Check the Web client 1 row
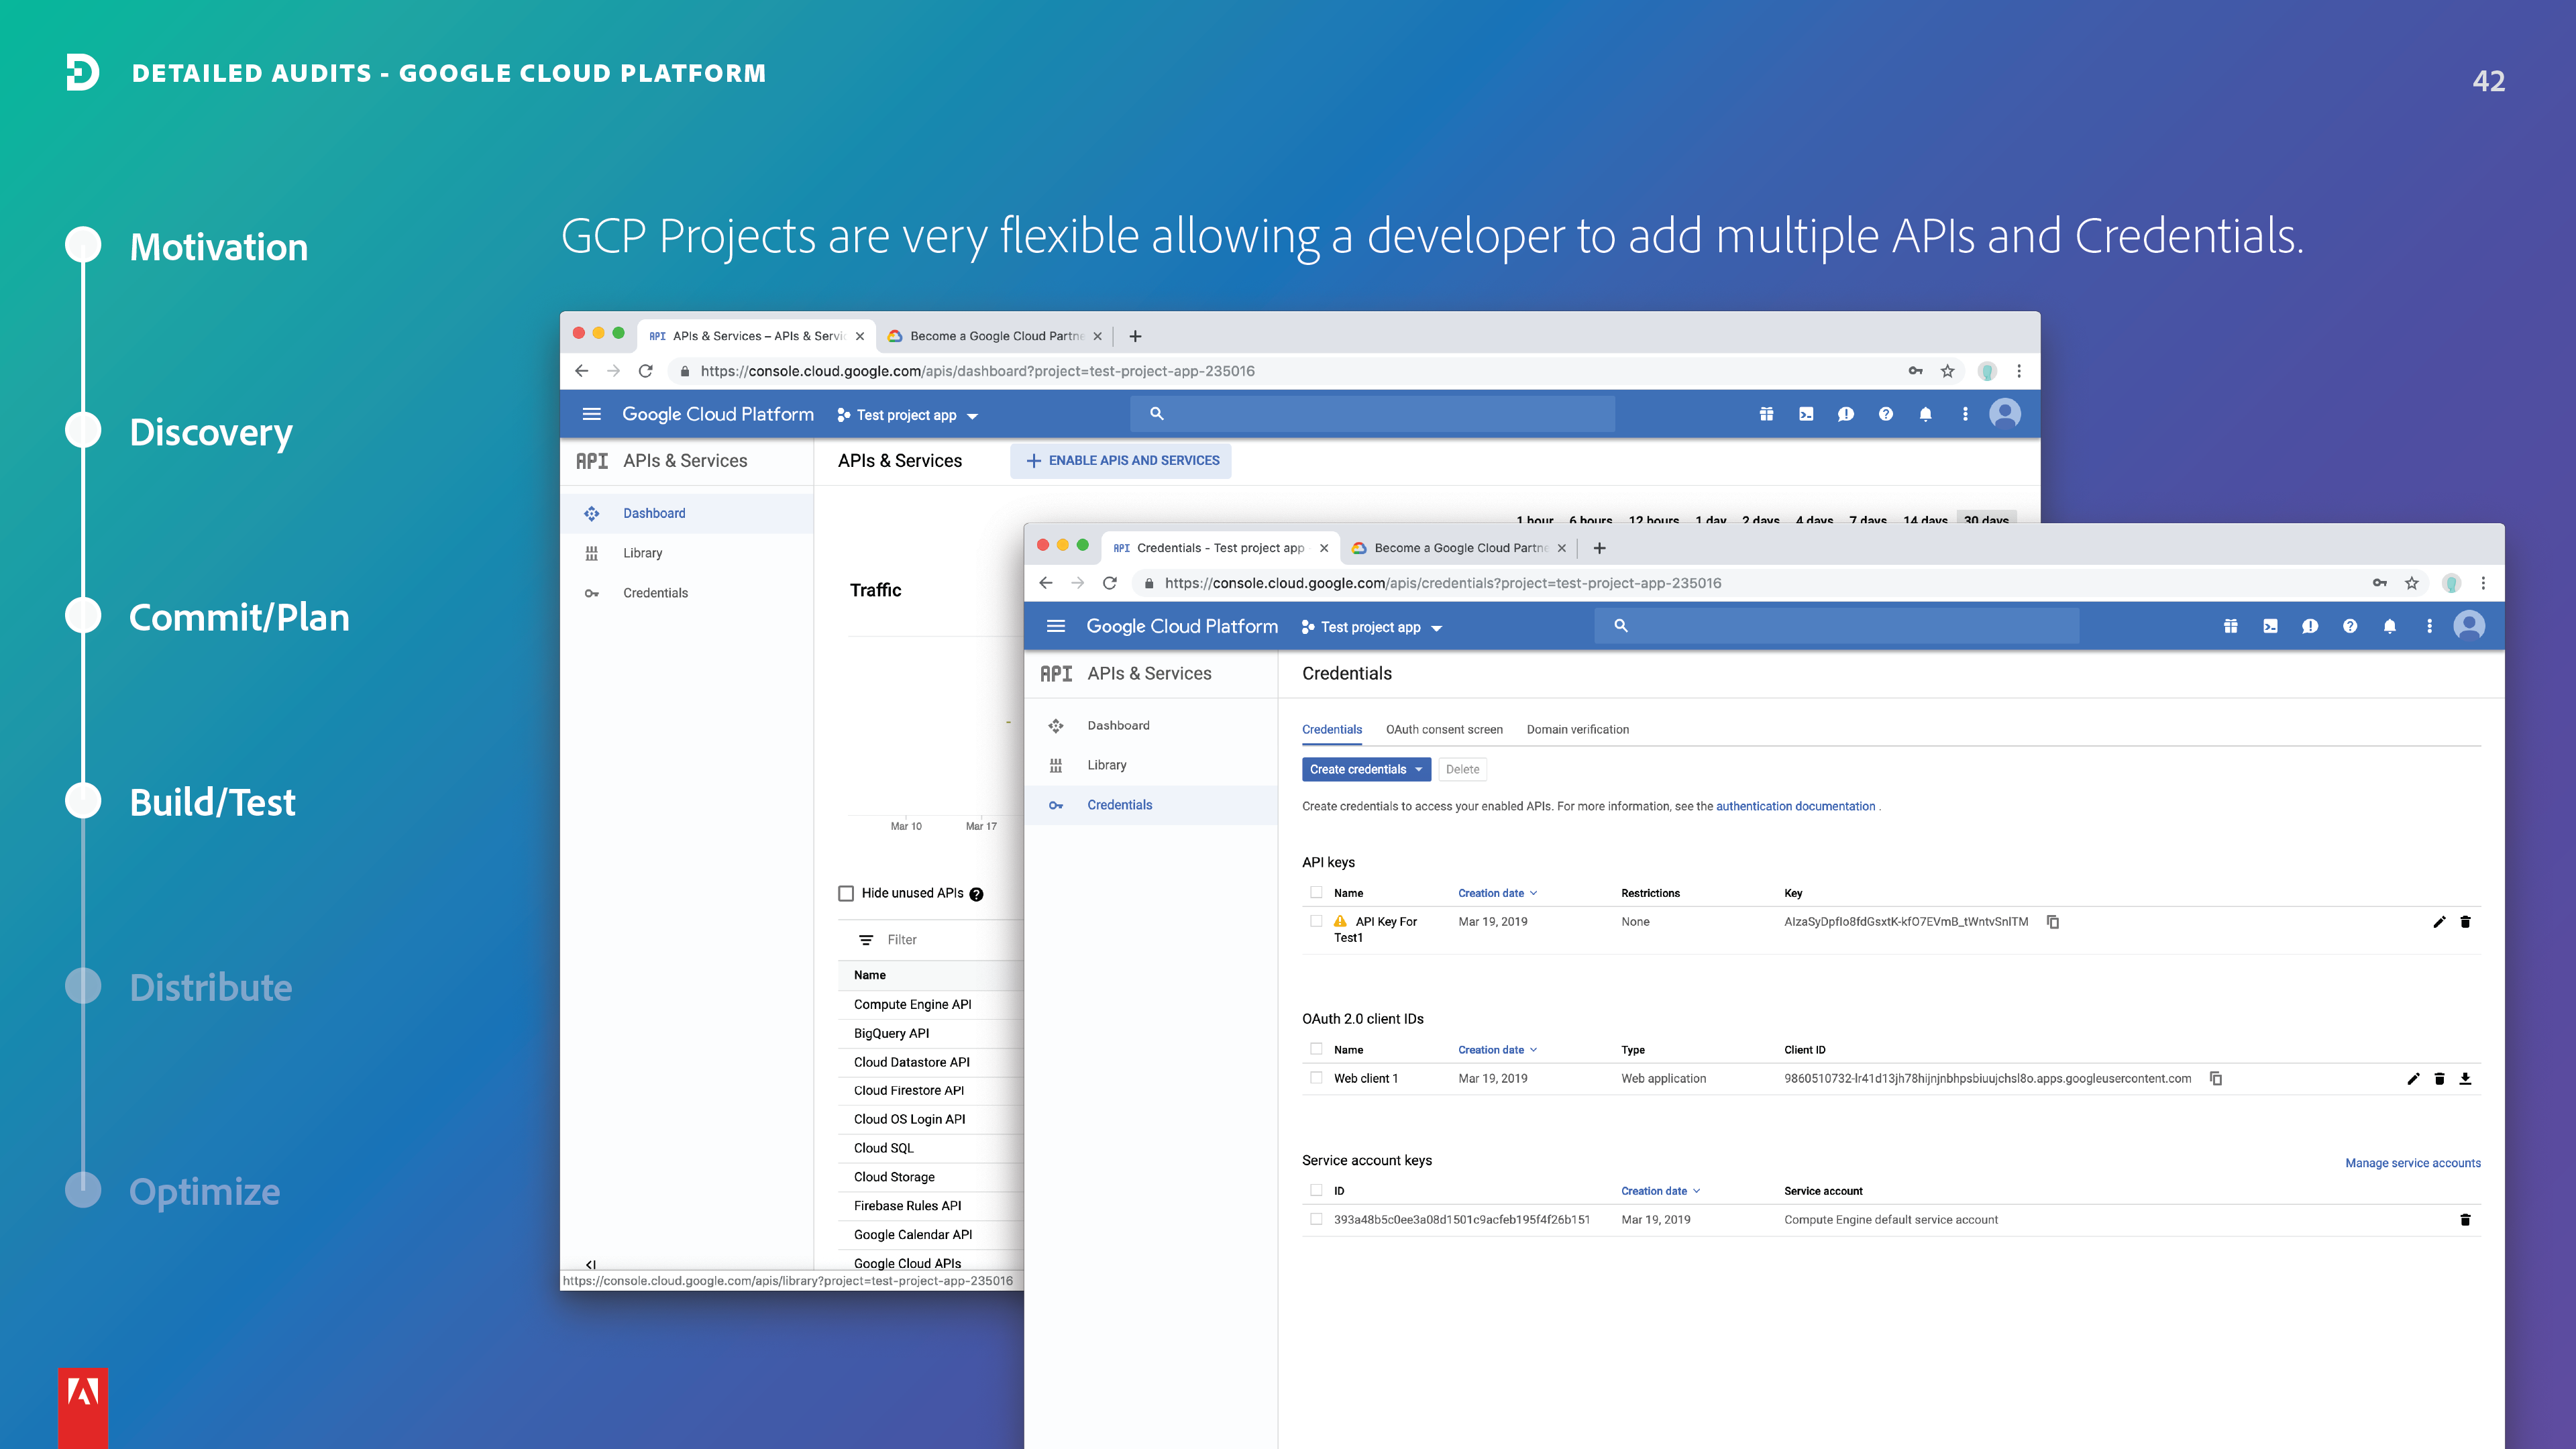The width and height of the screenshot is (2576, 1449). click(x=1316, y=1078)
